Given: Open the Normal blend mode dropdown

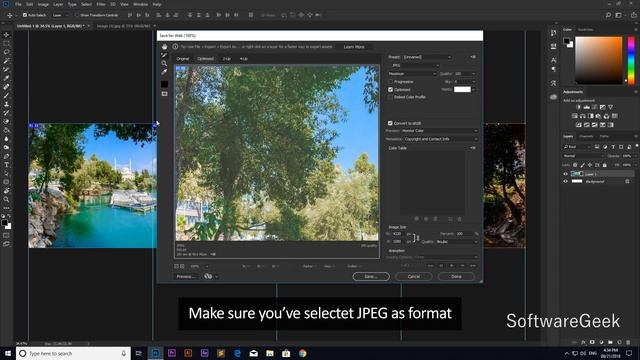Looking at the screenshot, I should click(583, 156).
